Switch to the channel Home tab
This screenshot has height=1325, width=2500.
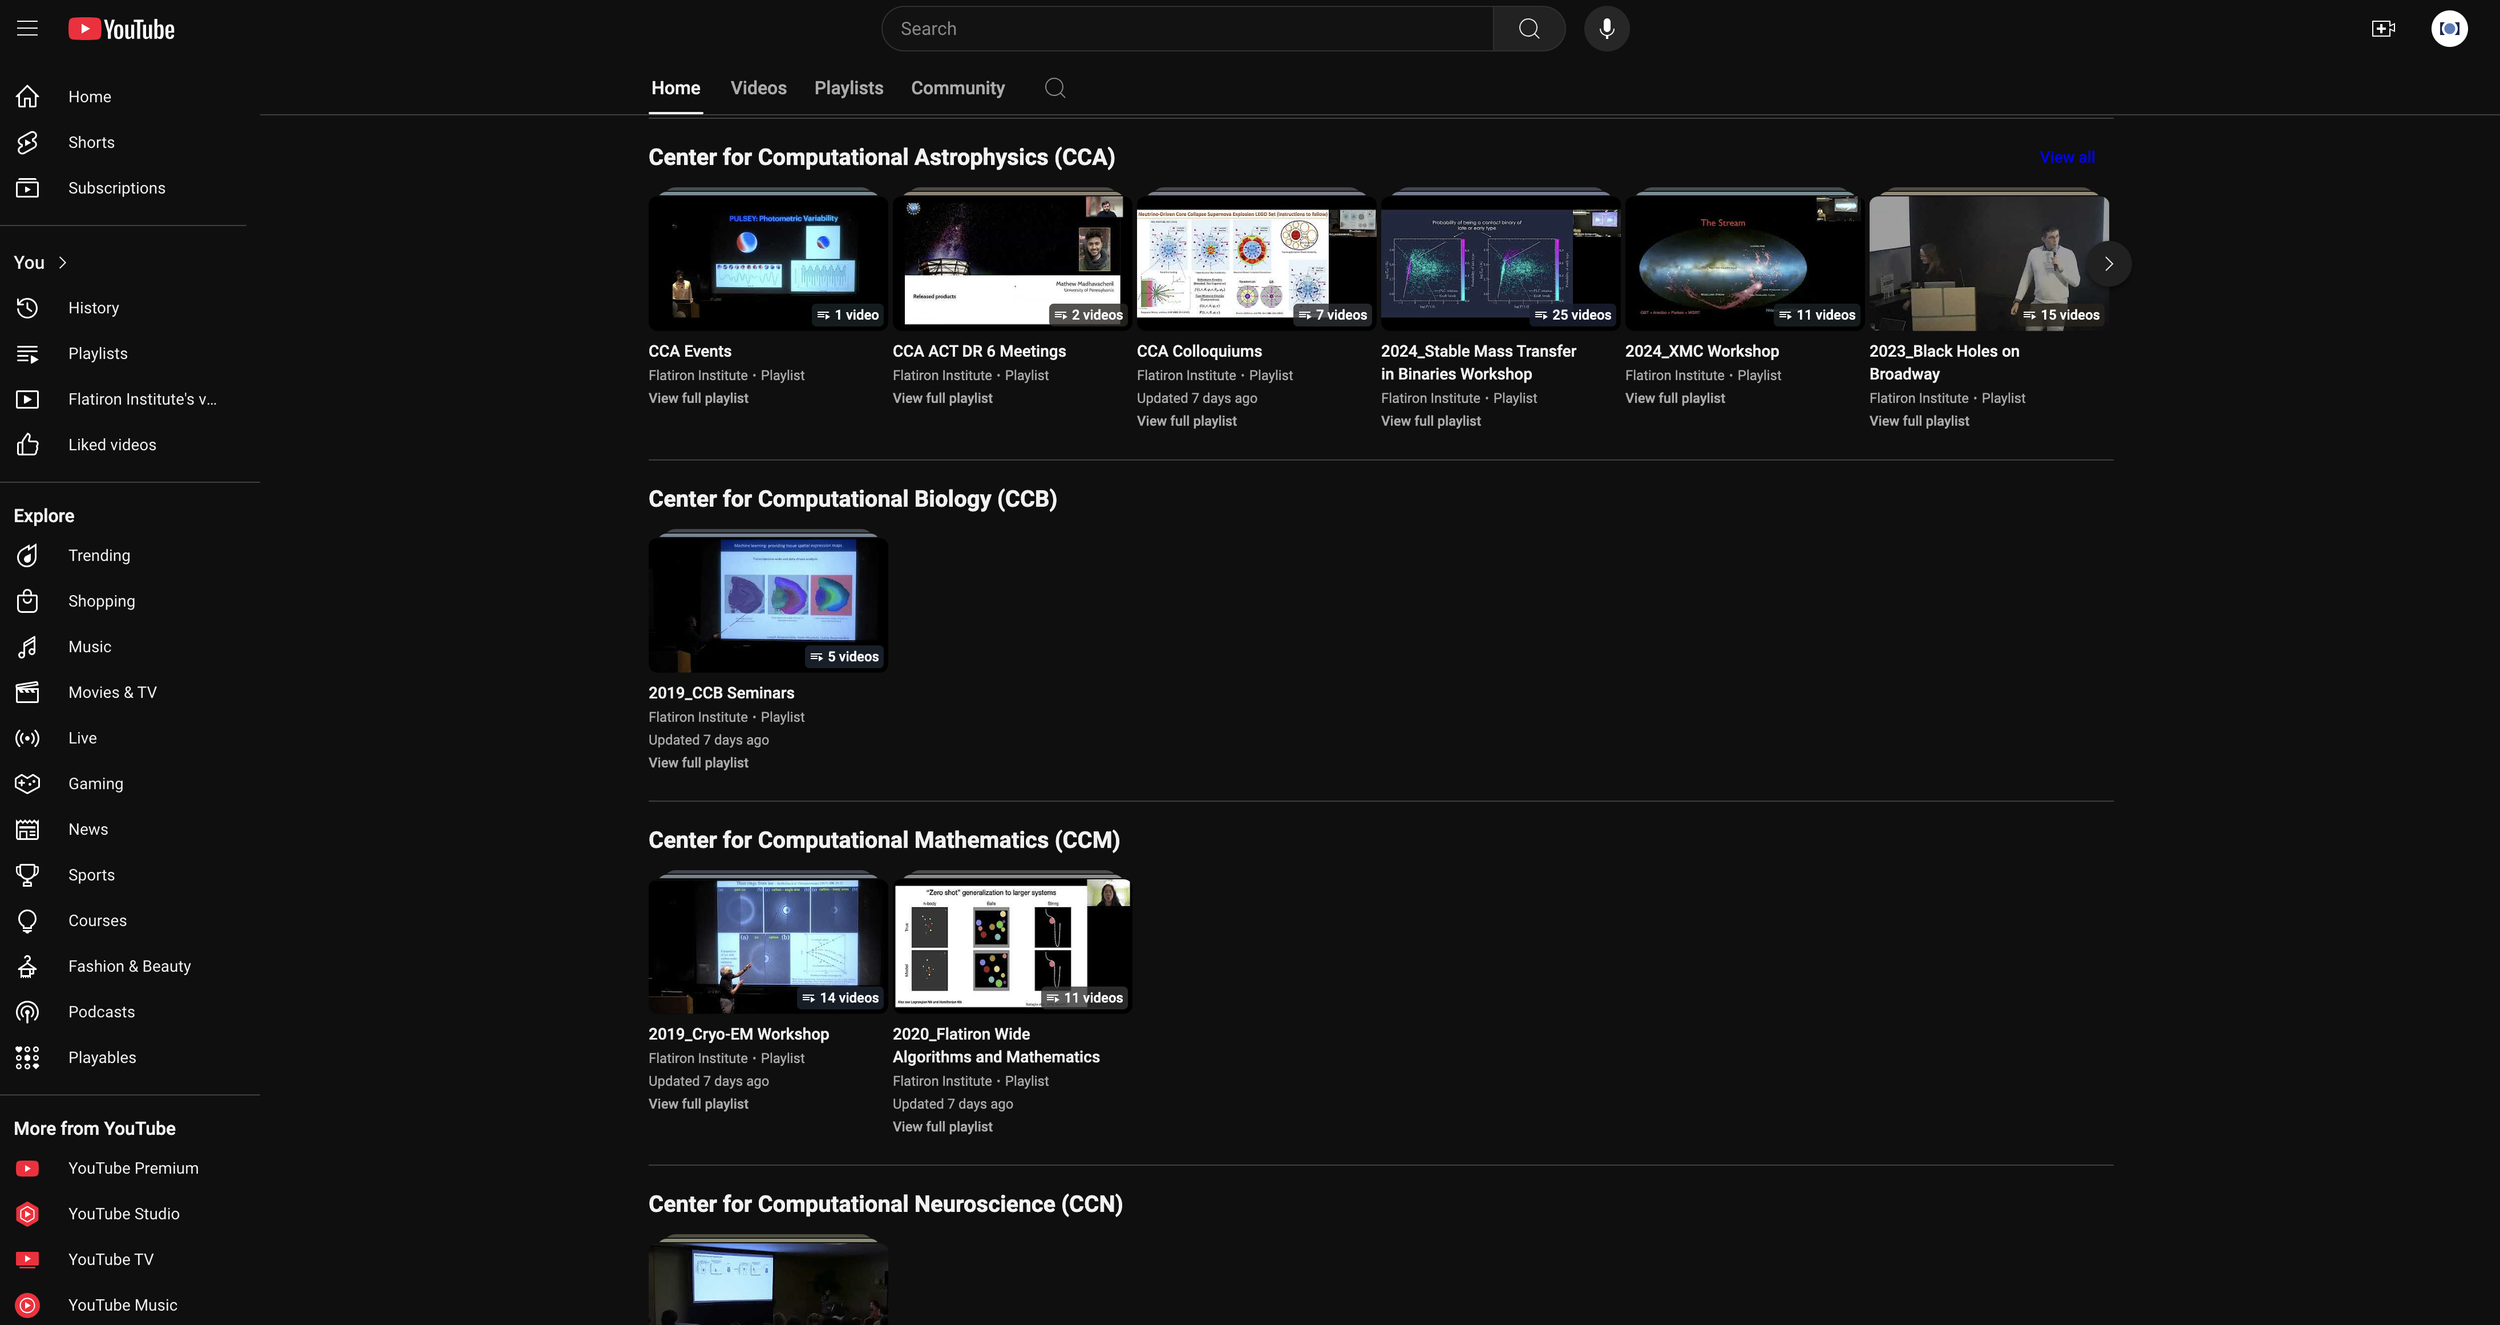click(675, 88)
